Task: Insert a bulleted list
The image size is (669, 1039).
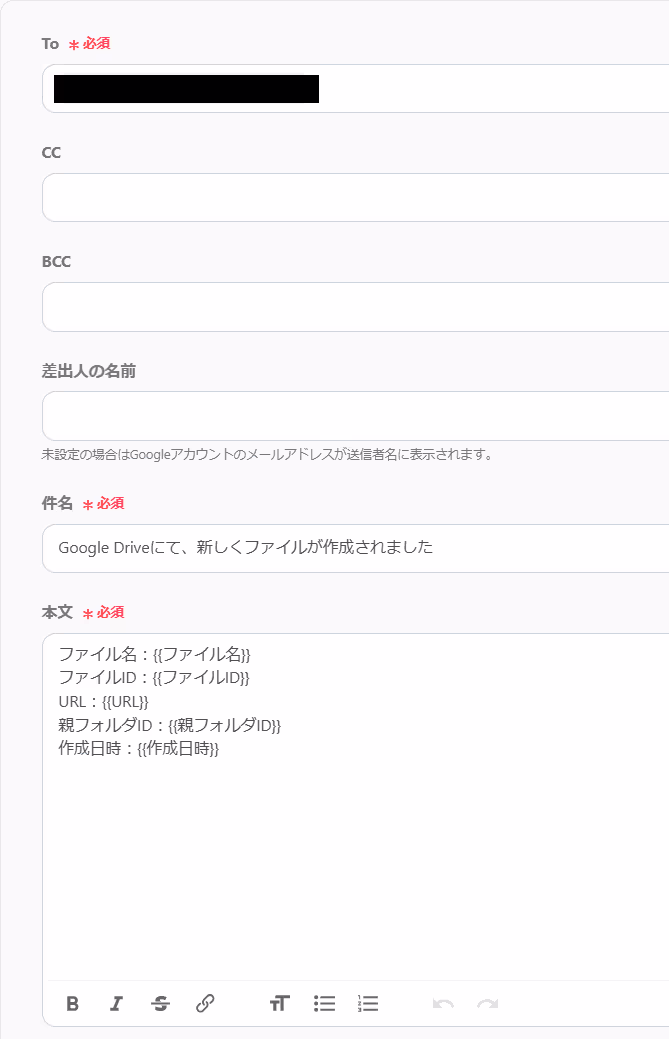Action: [x=324, y=1003]
